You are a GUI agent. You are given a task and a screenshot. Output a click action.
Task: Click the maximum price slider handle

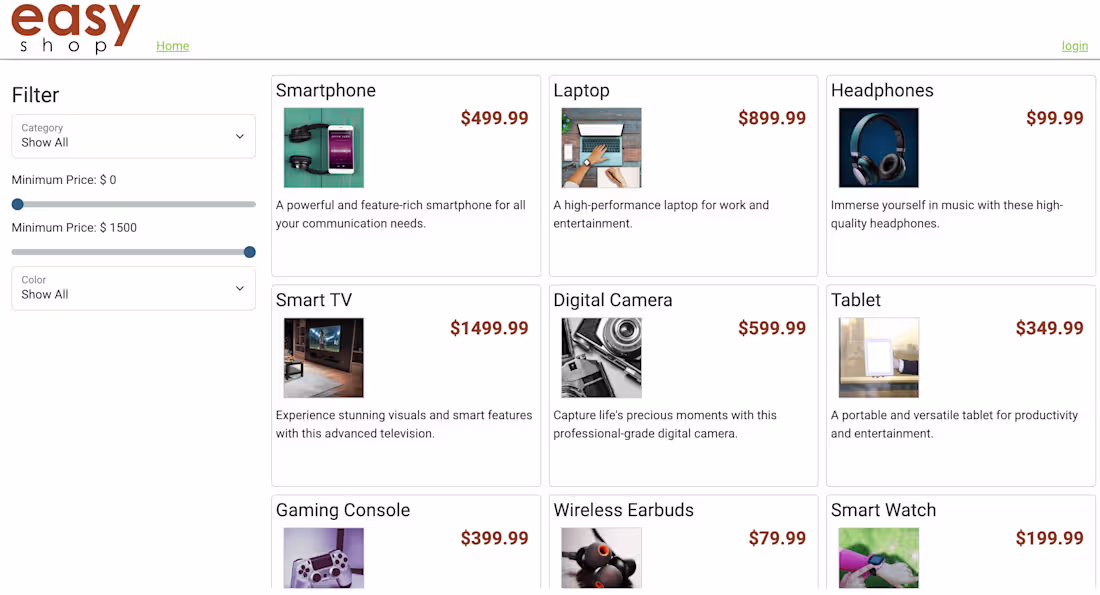(249, 252)
